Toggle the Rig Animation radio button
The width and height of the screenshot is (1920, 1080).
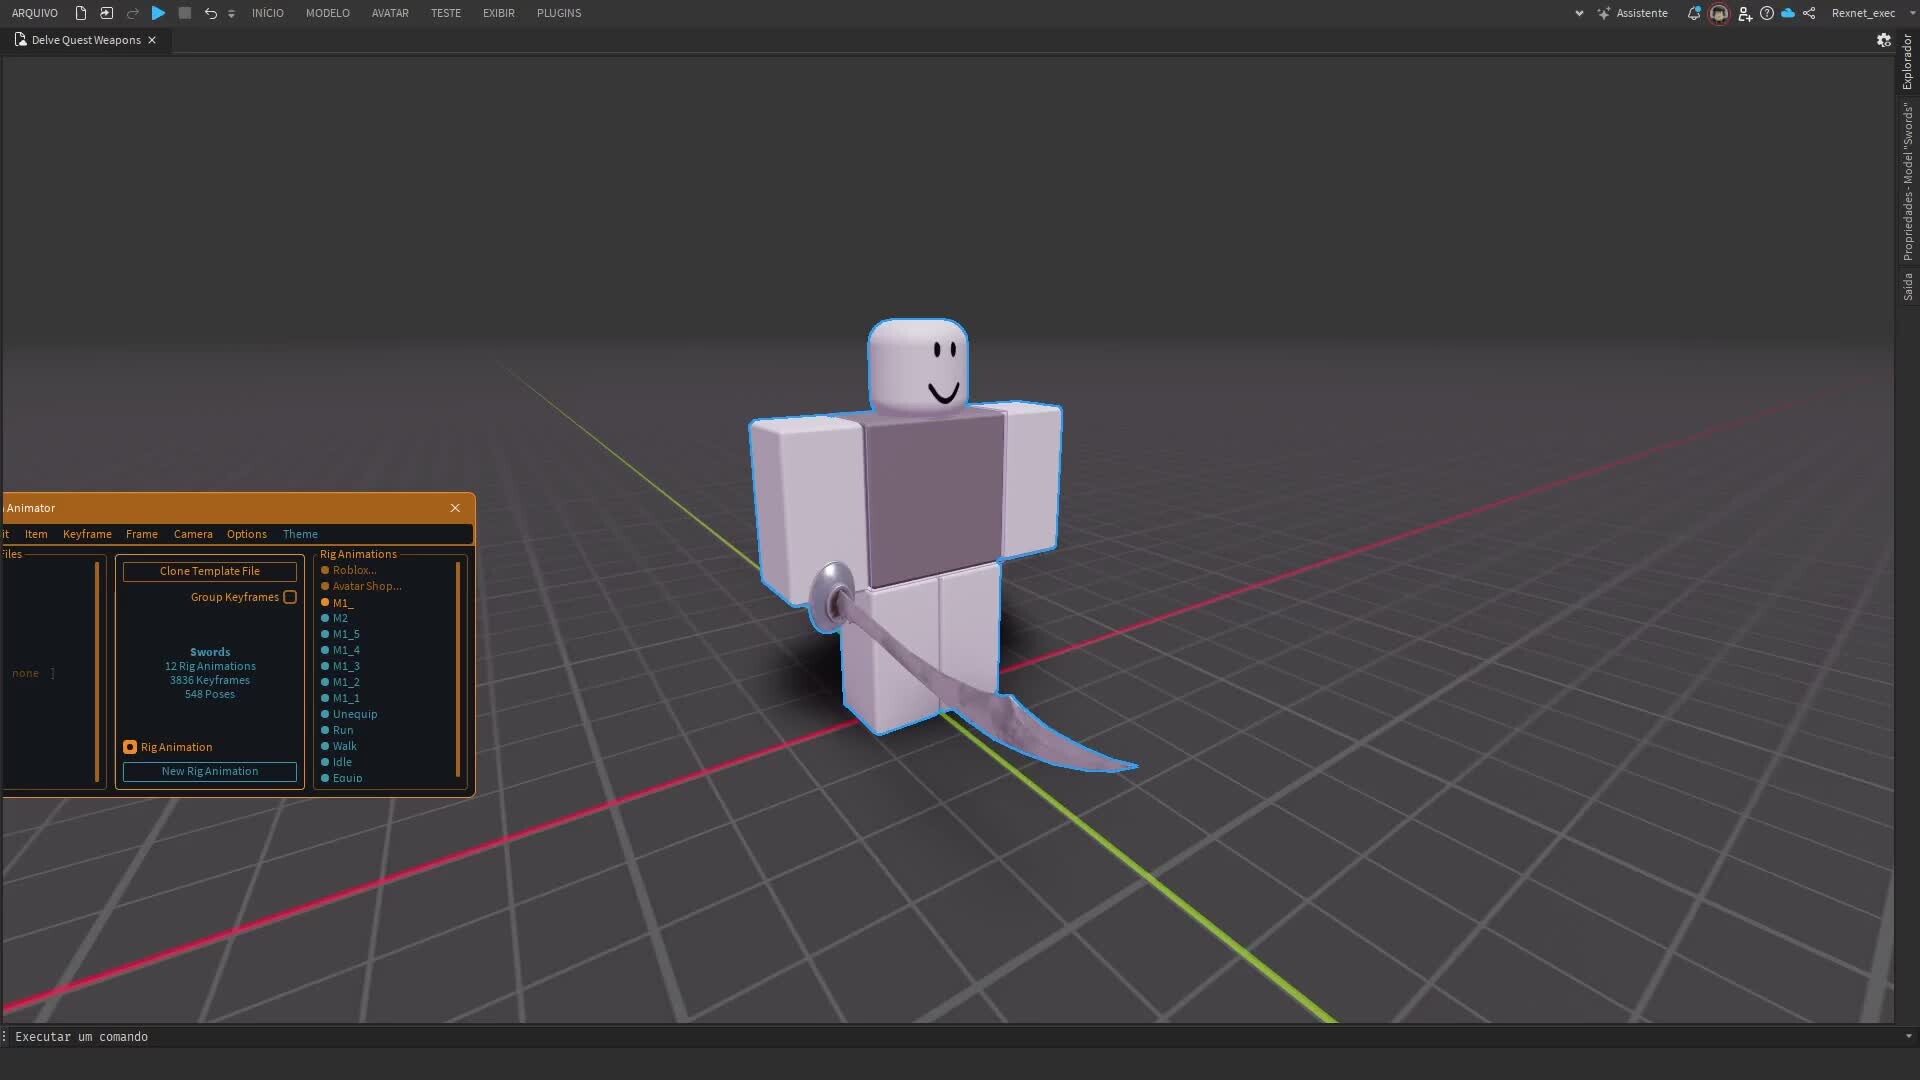pos(130,746)
